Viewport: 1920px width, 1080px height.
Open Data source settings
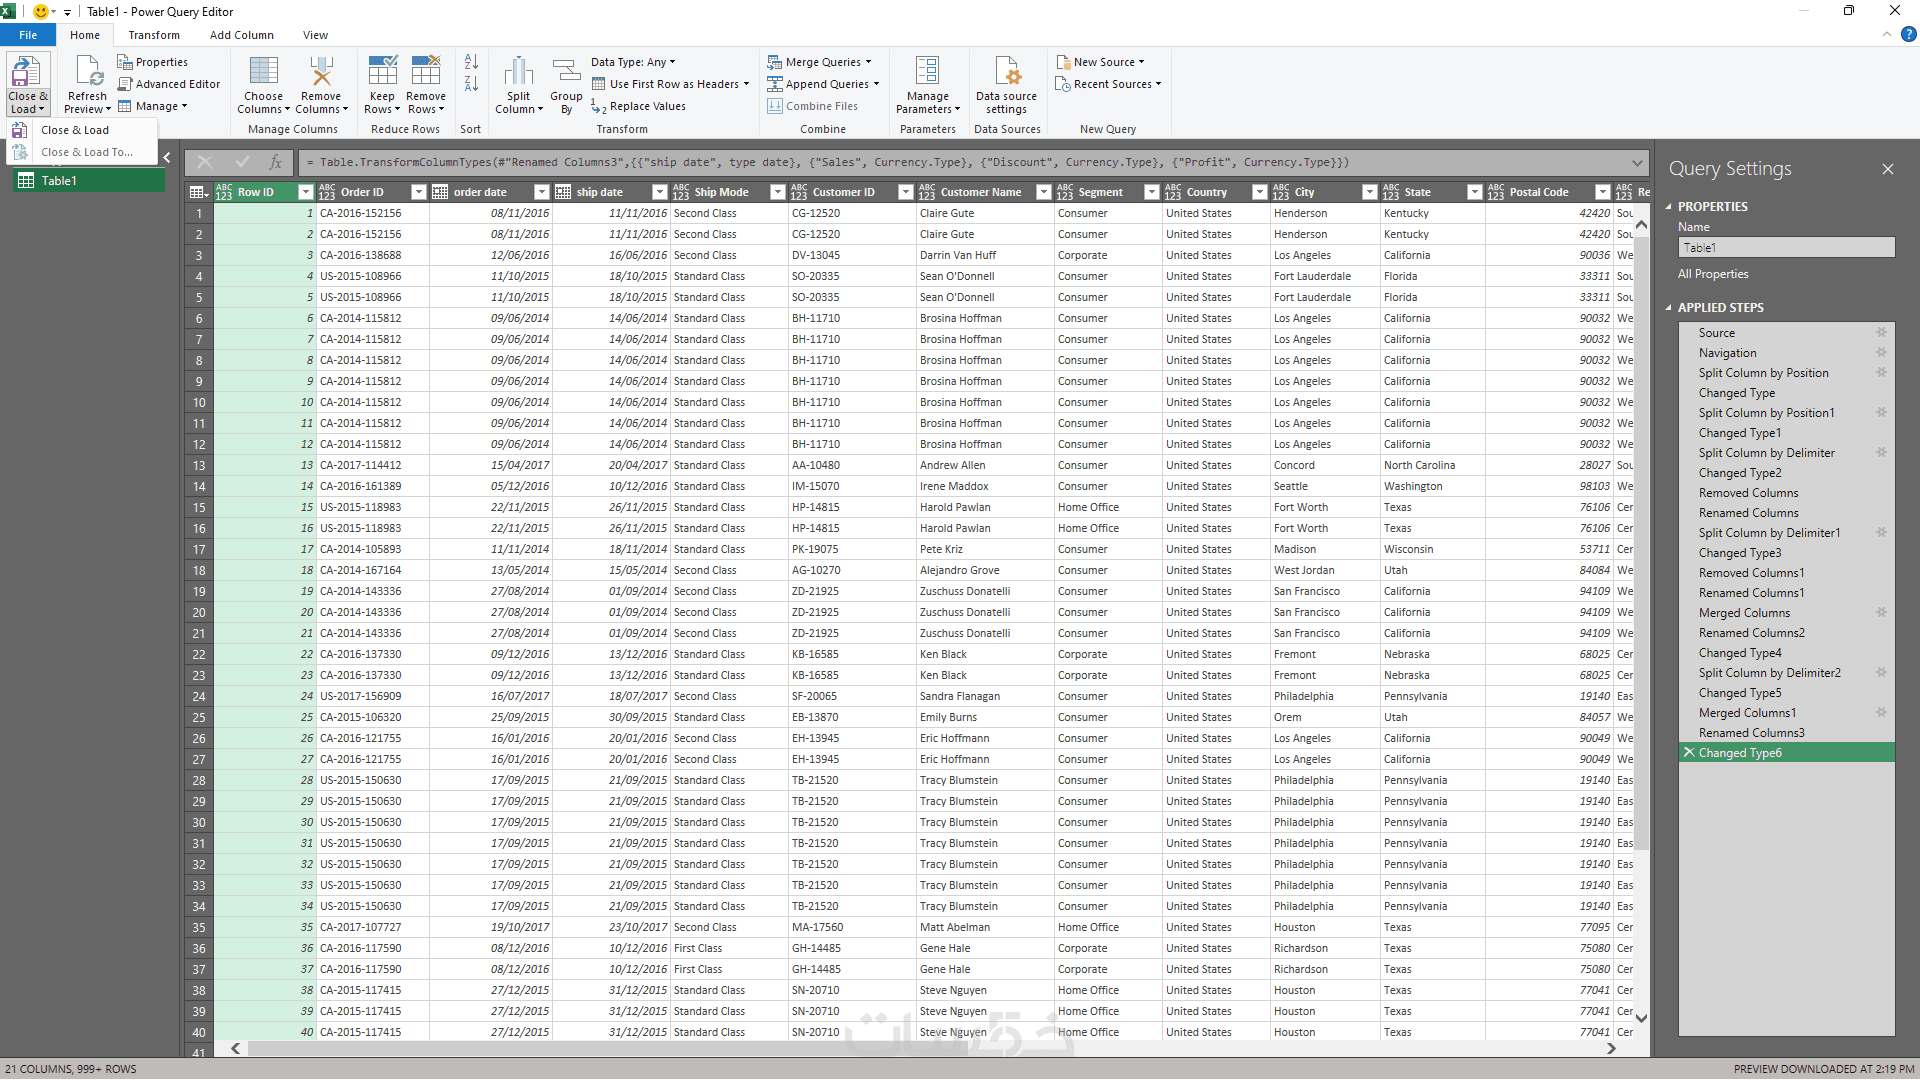1006,72
